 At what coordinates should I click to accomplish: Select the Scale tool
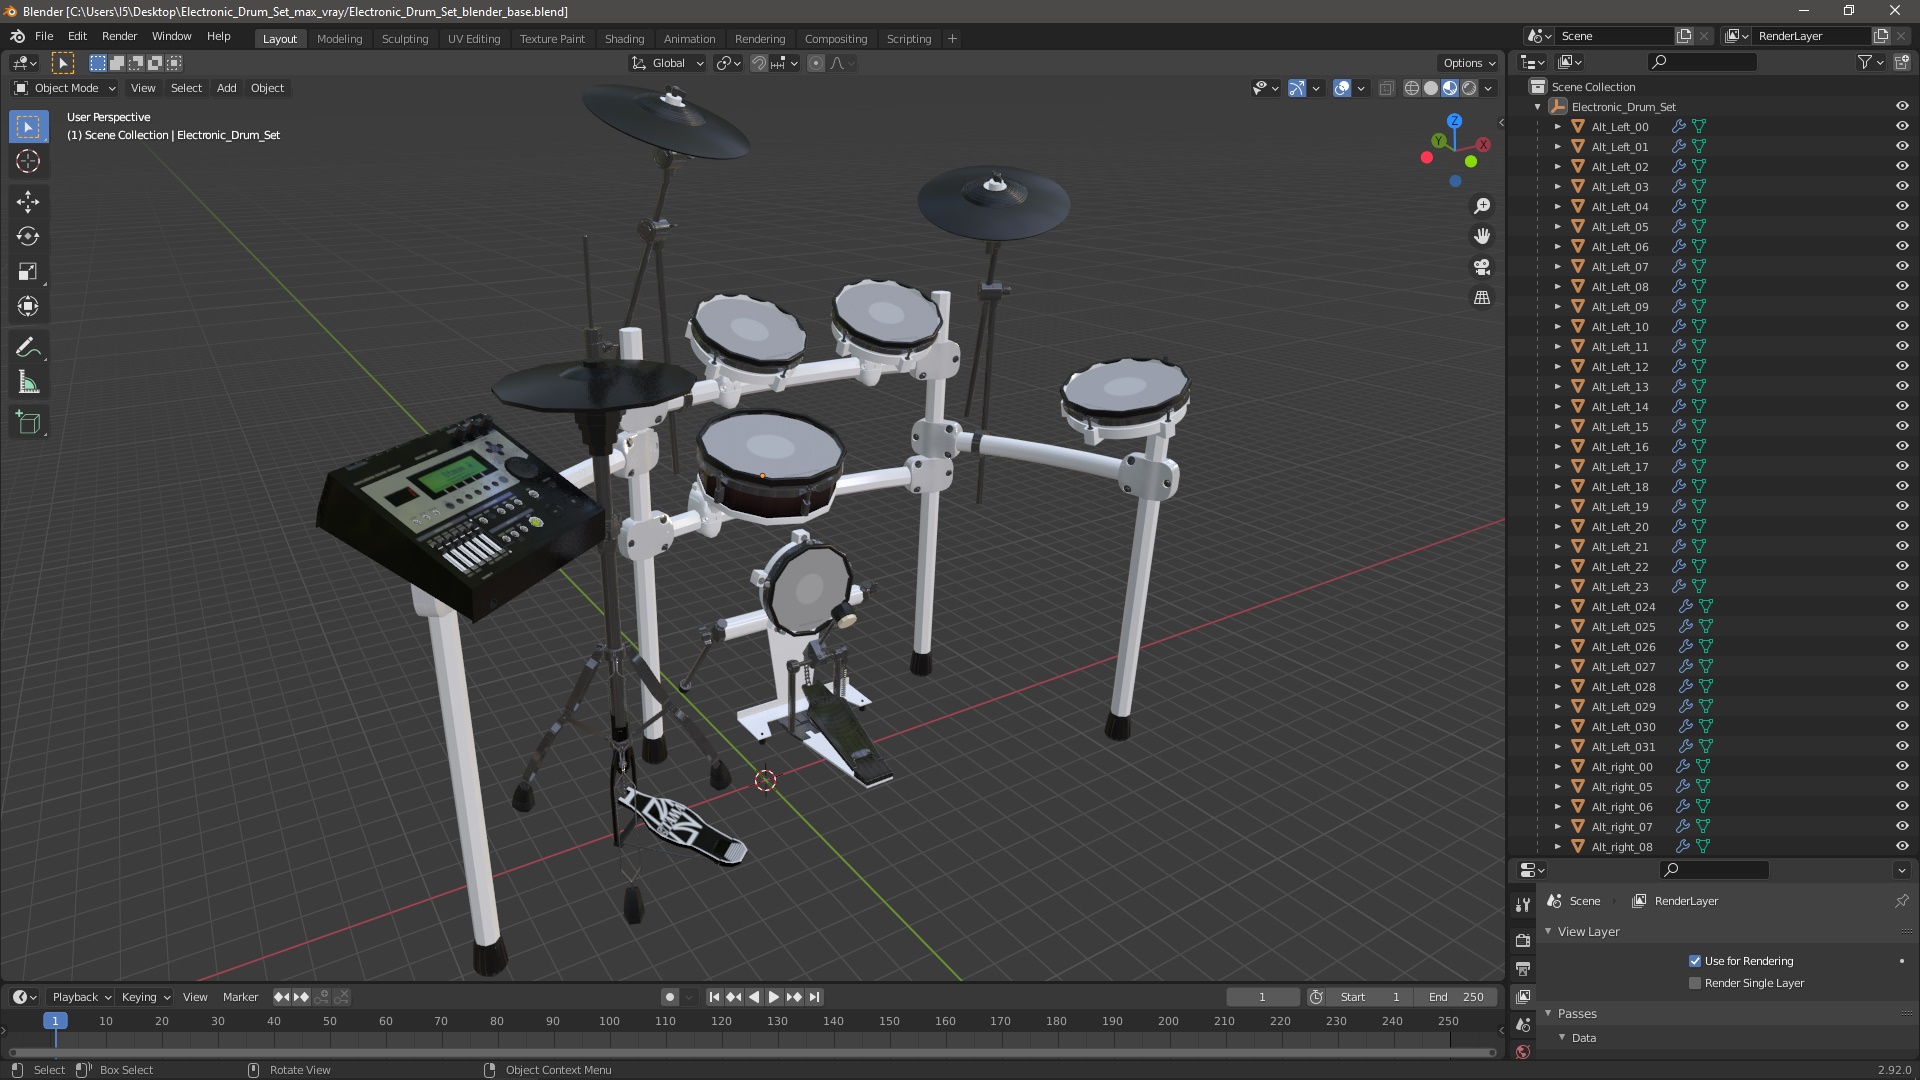[28, 272]
